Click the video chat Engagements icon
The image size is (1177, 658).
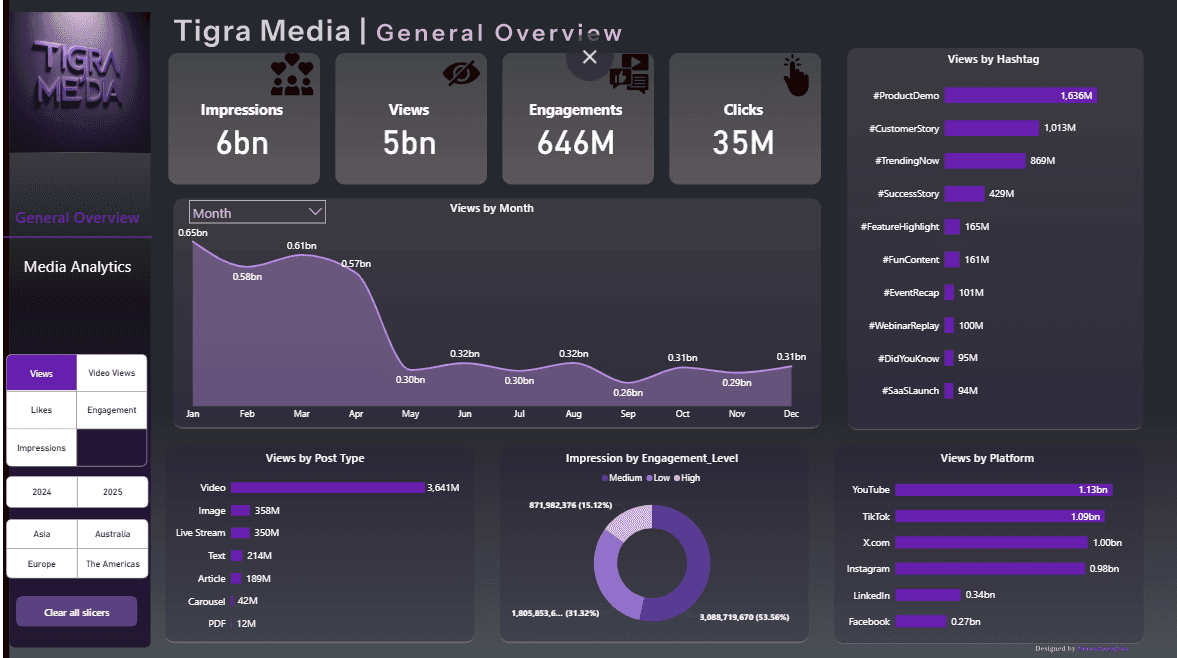pos(629,74)
